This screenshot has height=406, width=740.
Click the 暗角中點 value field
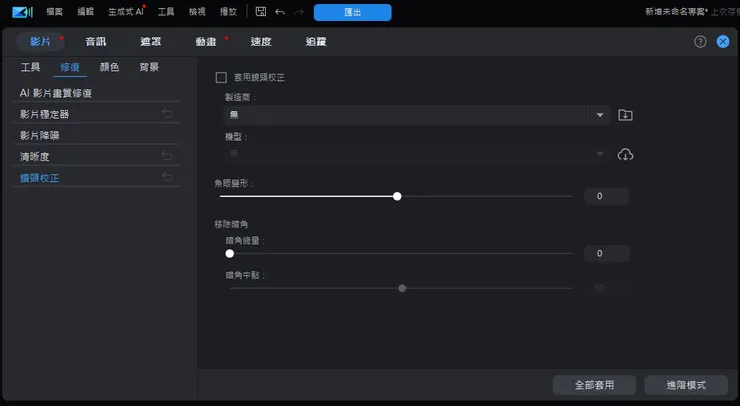click(606, 288)
